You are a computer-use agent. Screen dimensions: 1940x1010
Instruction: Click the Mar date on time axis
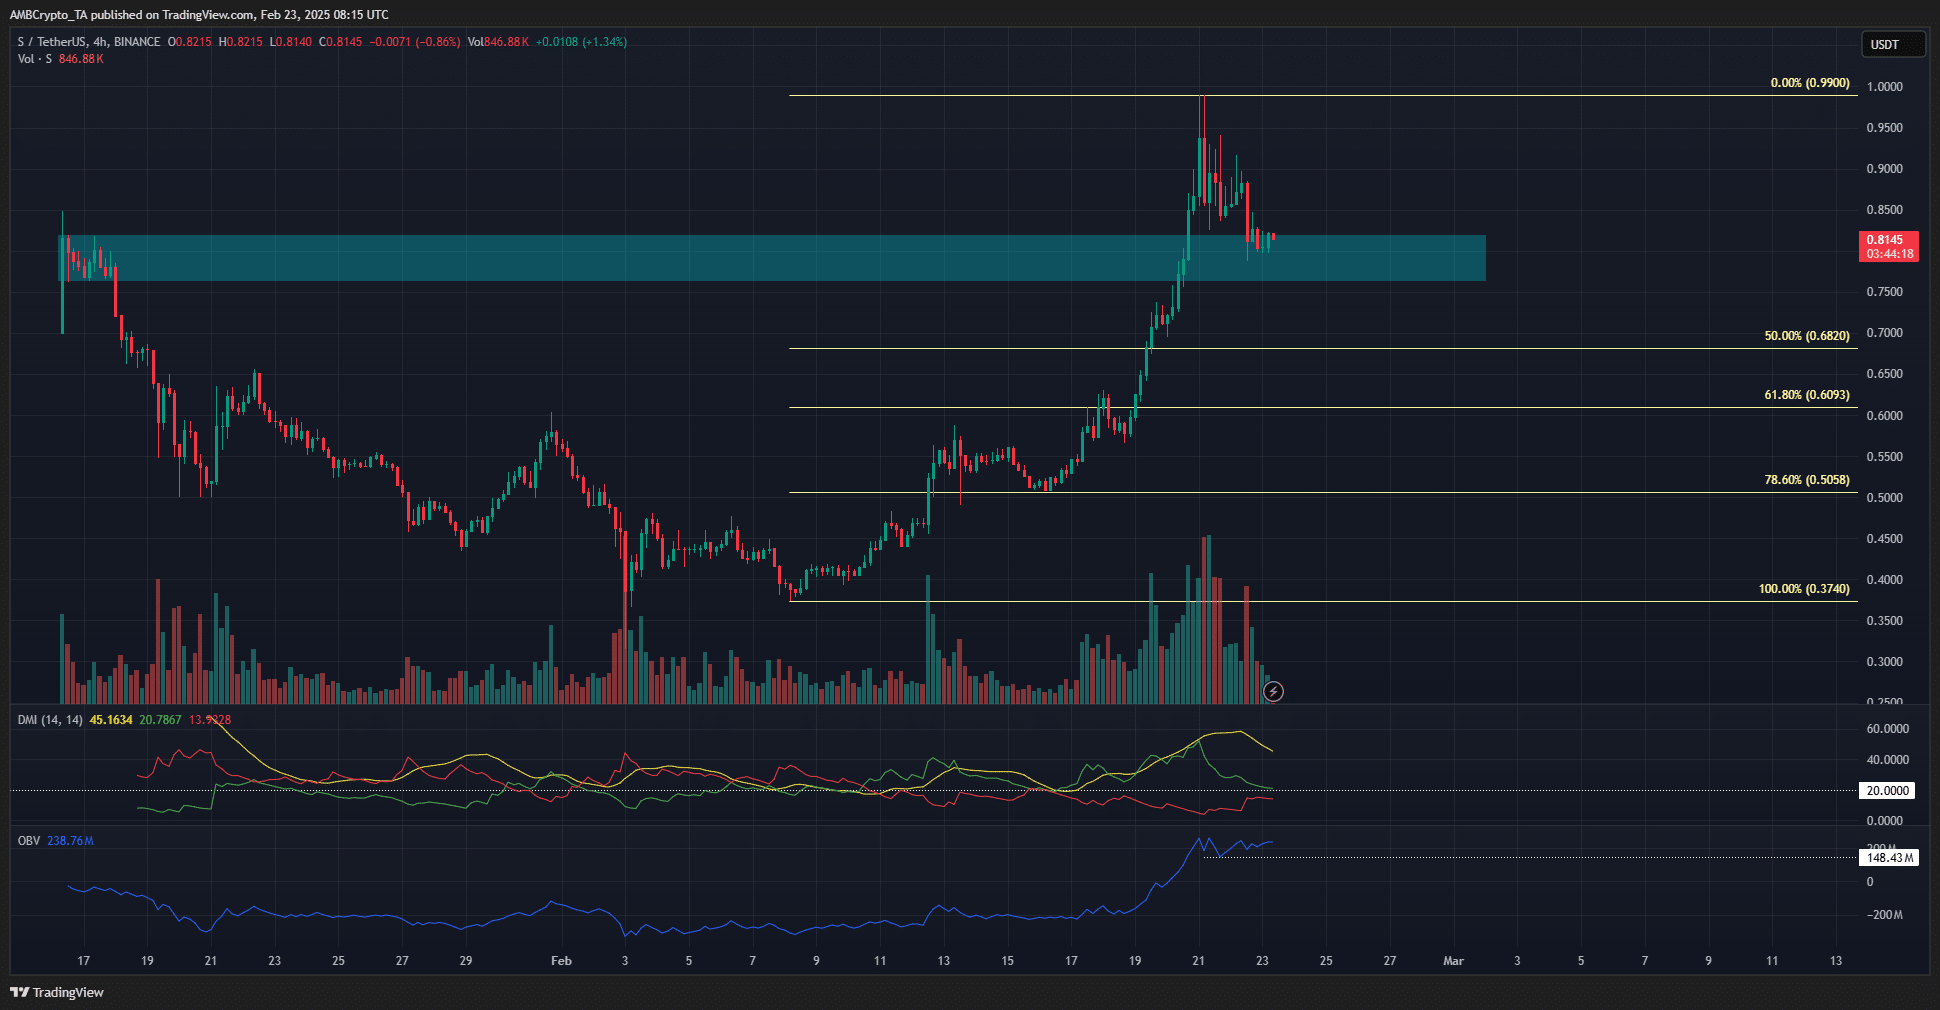pyautogui.click(x=1453, y=961)
